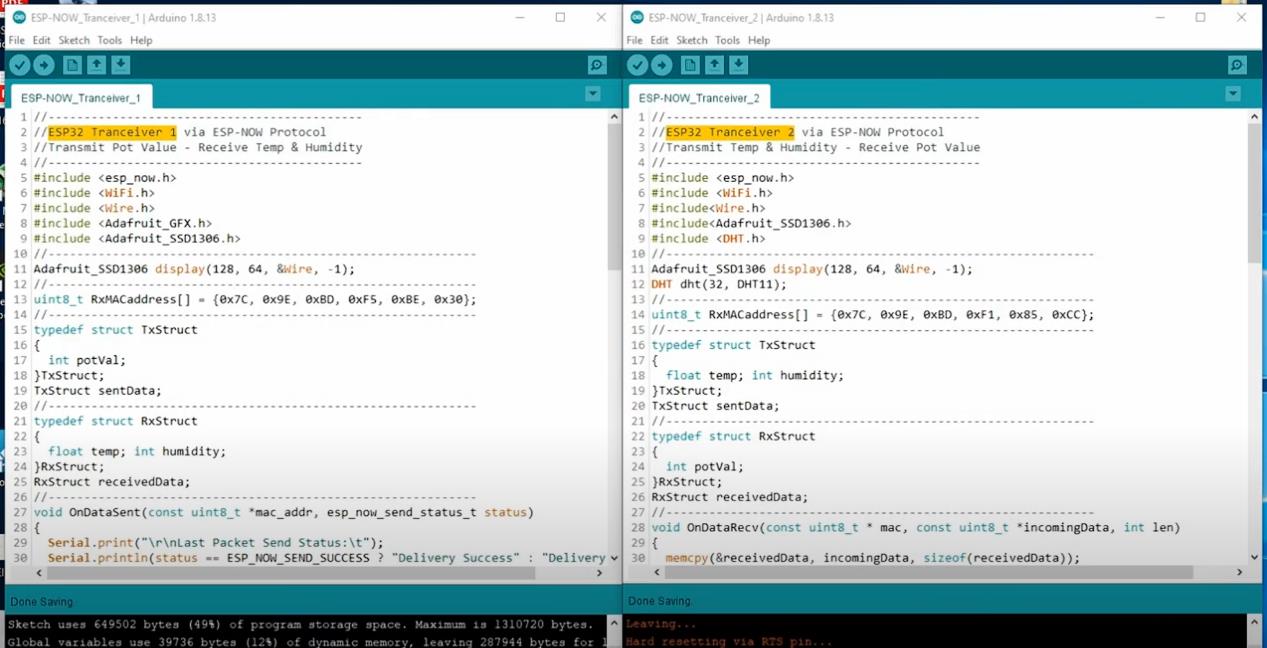Open Edit menu in Tranceiver_2 window
This screenshot has width=1267, height=648.
[659, 40]
